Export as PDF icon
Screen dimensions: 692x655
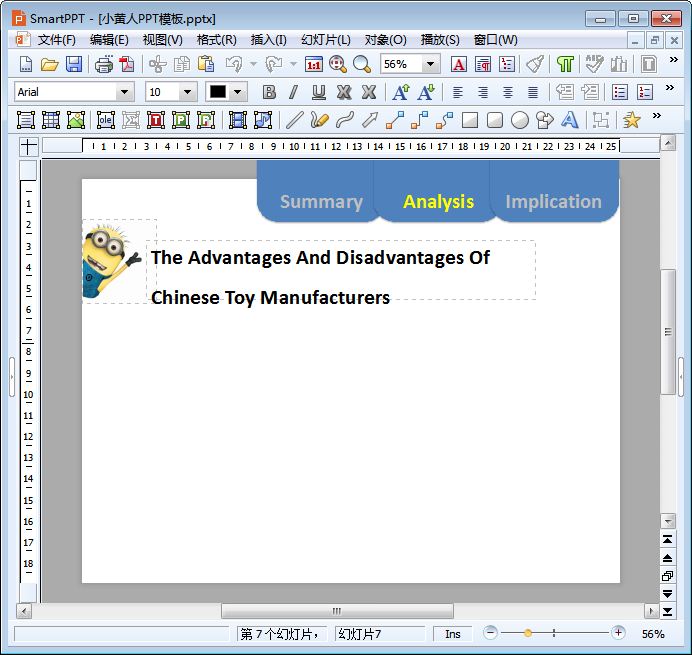(127, 64)
